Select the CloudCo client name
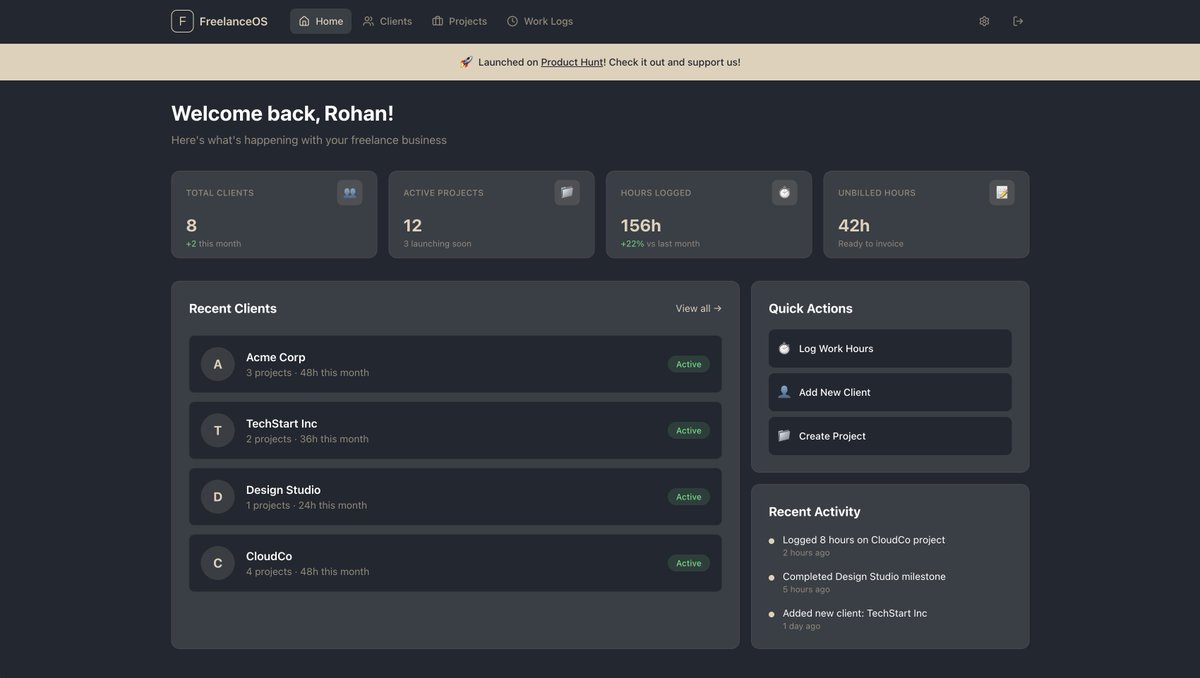Image resolution: width=1200 pixels, height=678 pixels. pos(270,556)
